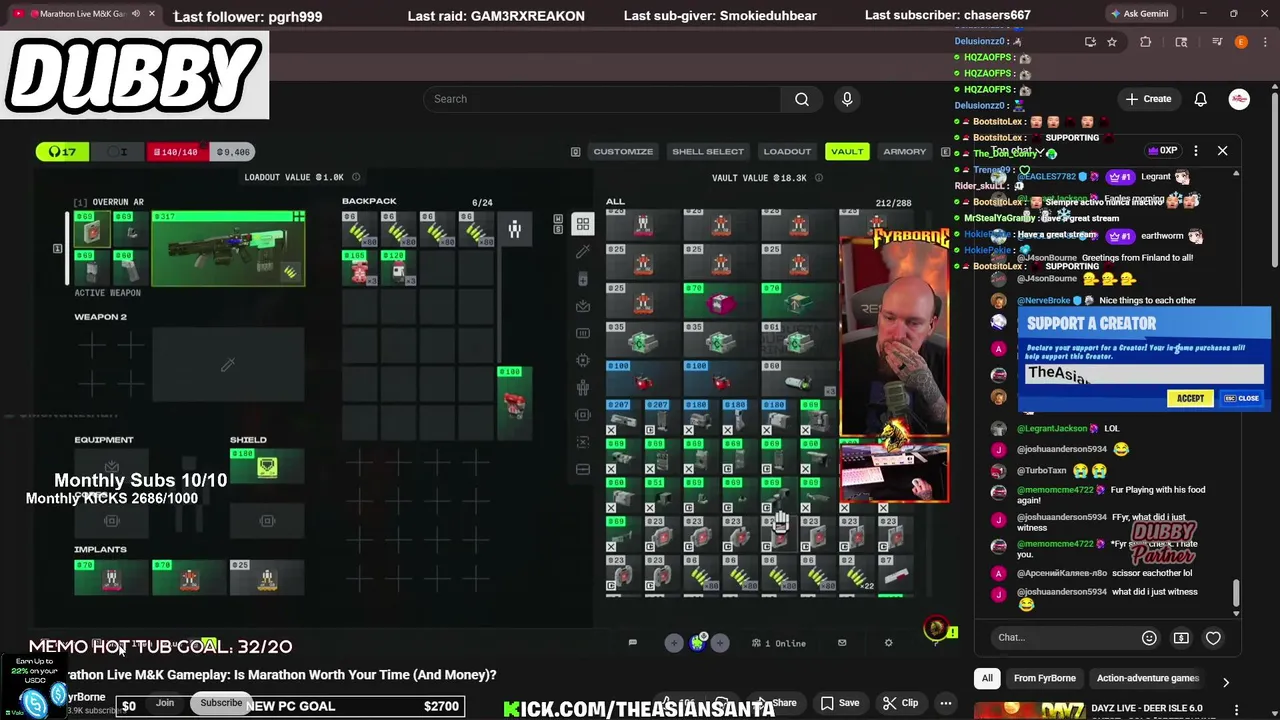Select the shield item in loadout
The width and height of the screenshot is (1280, 720).
(267, 466)
